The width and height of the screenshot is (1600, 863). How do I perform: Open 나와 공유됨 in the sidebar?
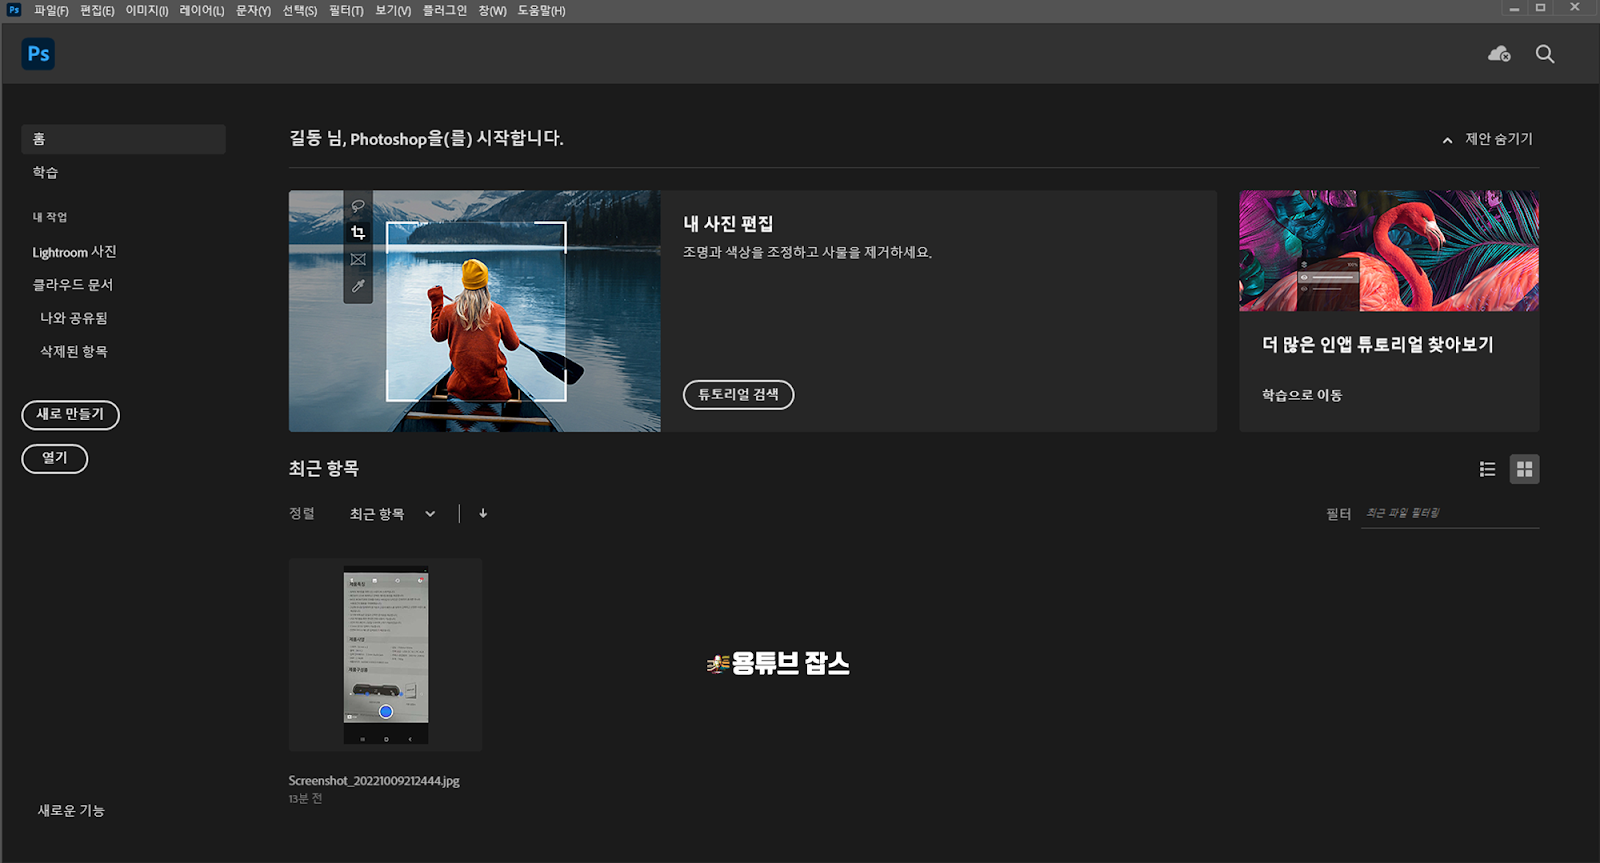[x=74, y=318]
